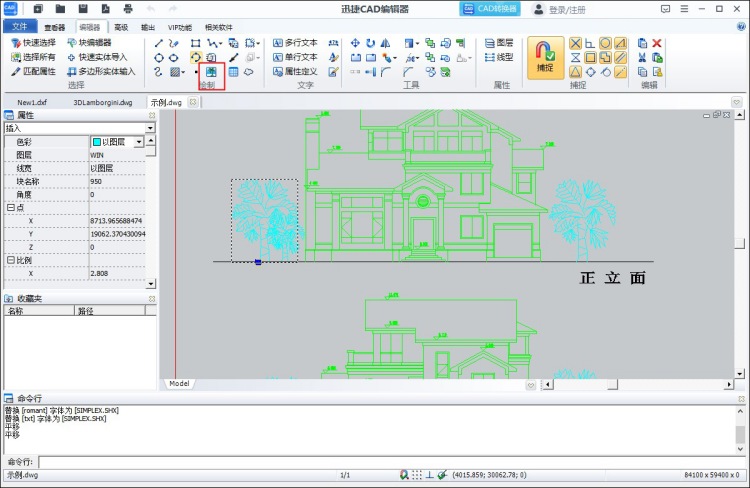Toggle parallel snap double-line icon
The width and height of the screenshot is (750, 488).
coord(620,58)
